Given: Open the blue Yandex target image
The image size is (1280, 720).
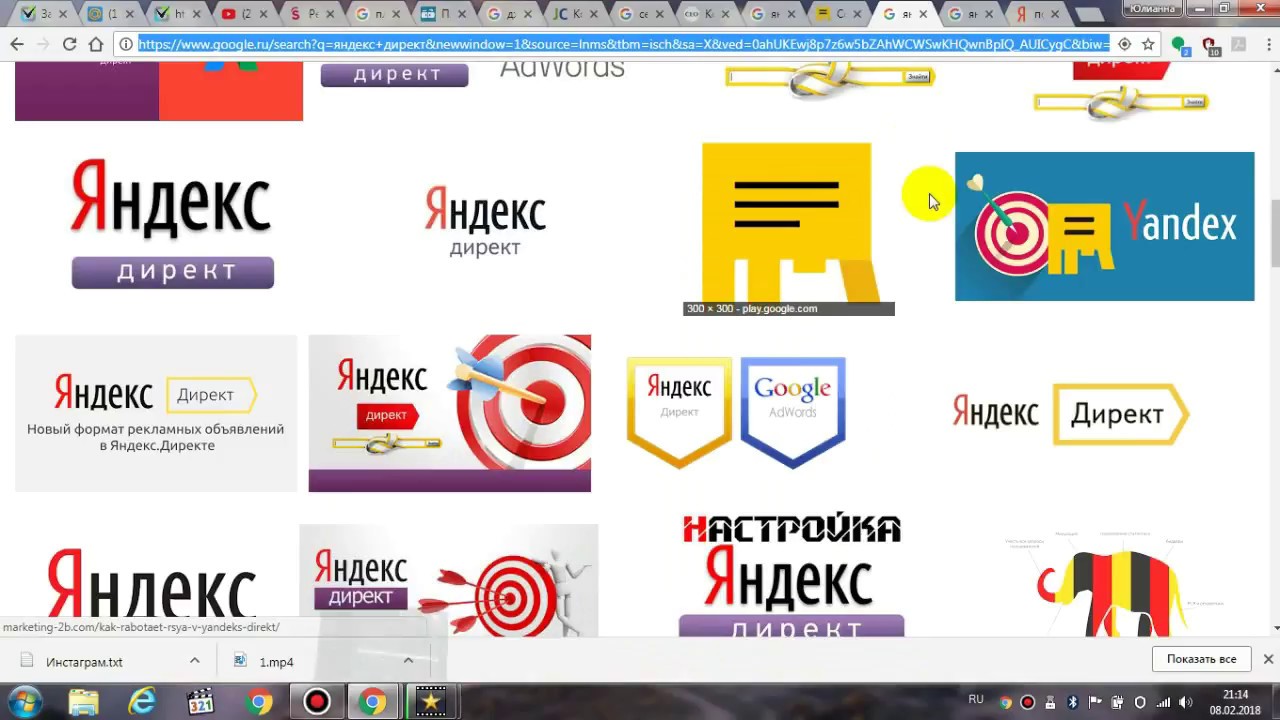Looking at the screenshot, I should [x=1104, y=226].
